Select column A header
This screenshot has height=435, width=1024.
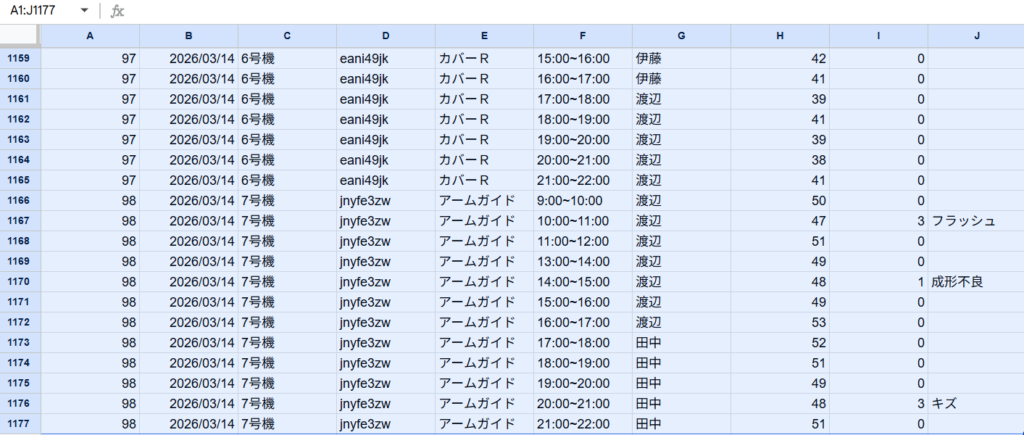point(90,36)
